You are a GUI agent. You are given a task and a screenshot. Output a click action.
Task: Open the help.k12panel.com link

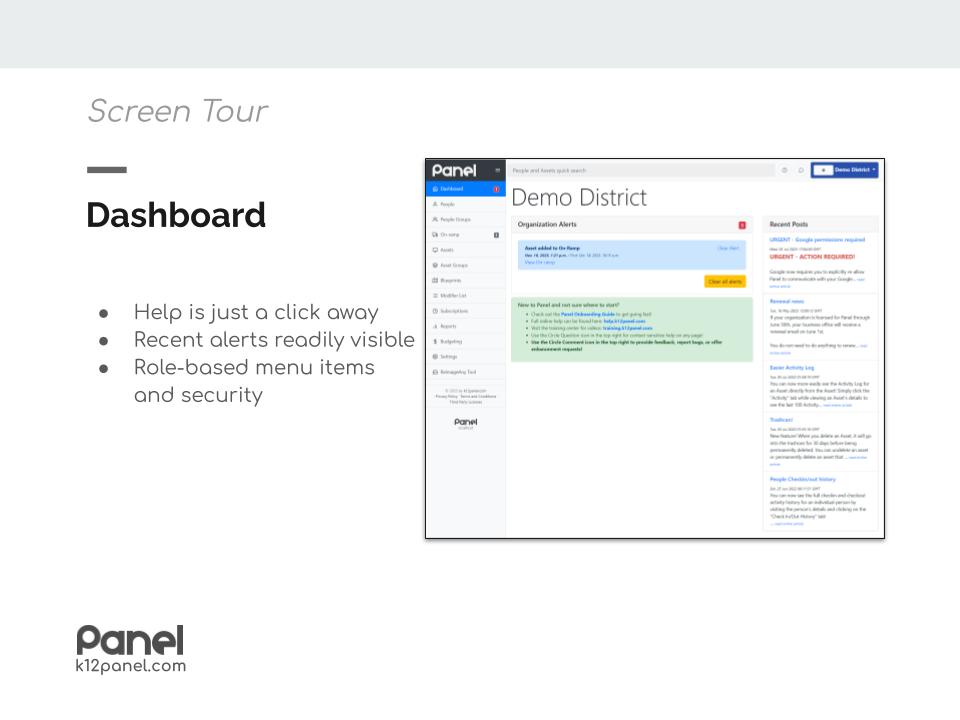[624, 321]
